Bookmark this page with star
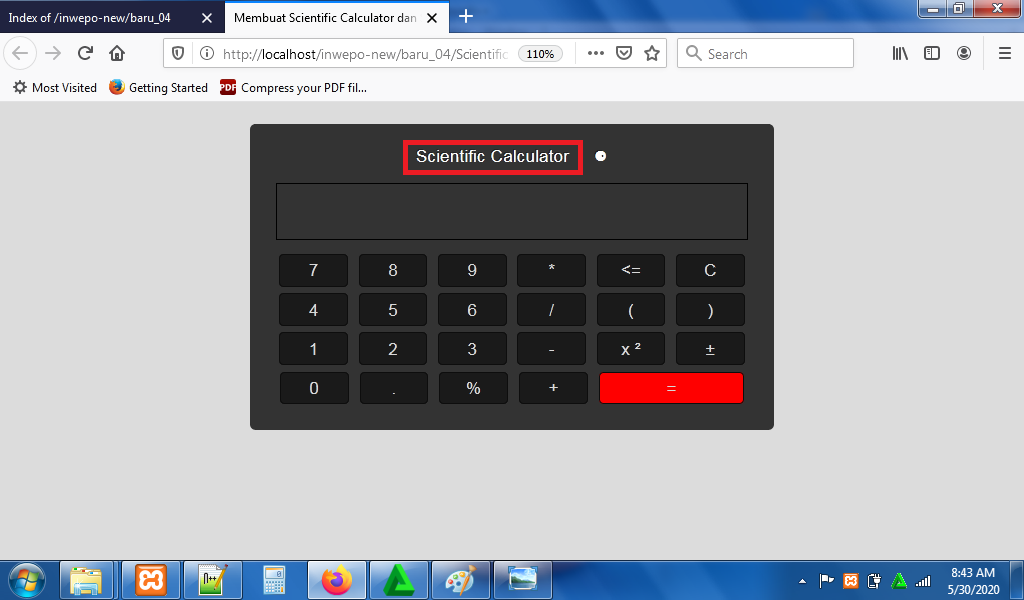This screenshot has width=1024, height=600. pyautogui.click(x=652, y=54)
